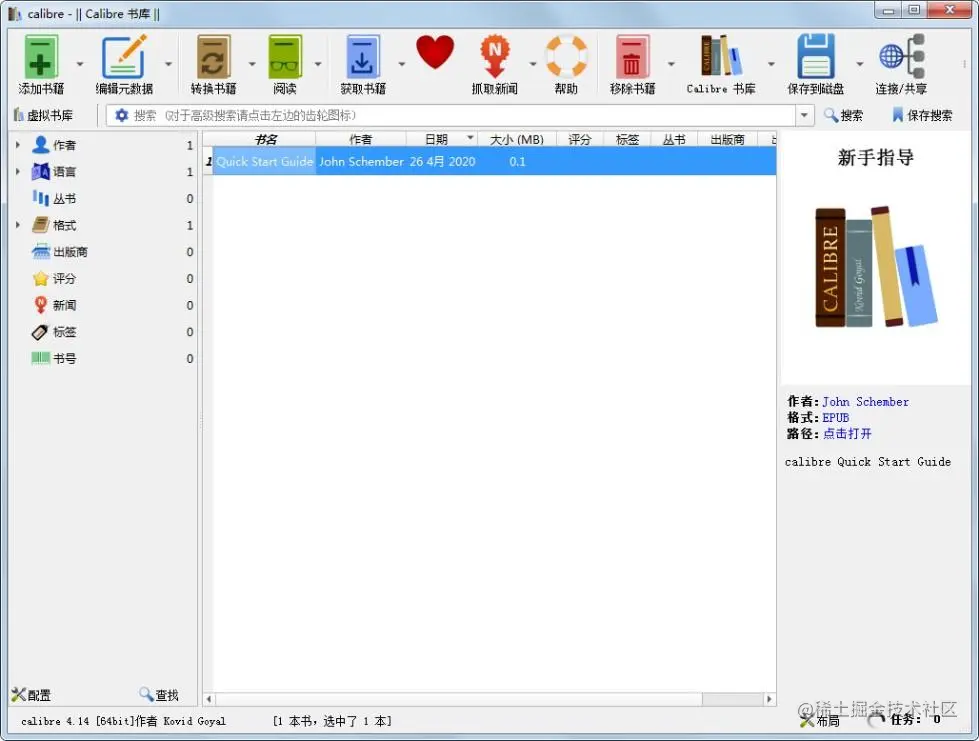Viewport: 979px width, 741px height.
Task: Expand the 语言 tree node arrow
Action: tap(17, 172)
